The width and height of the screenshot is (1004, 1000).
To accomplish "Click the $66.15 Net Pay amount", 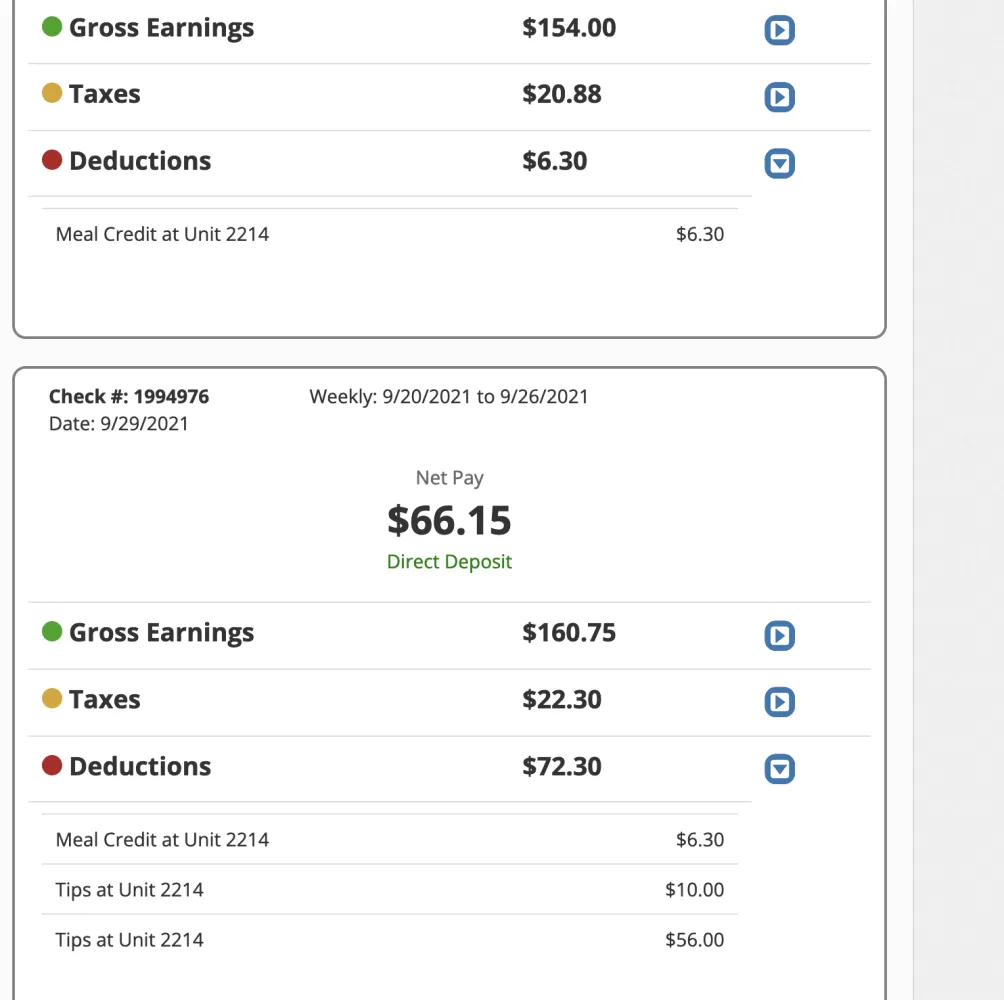I will 449,520.
